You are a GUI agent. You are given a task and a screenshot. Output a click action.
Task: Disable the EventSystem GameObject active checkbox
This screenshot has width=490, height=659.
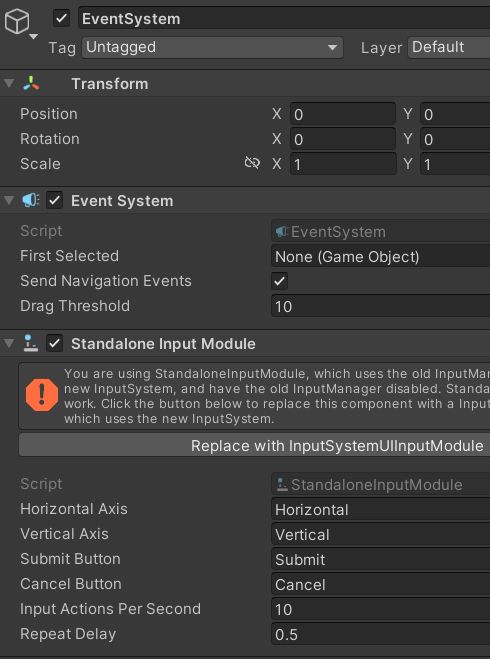coord(61,19)
